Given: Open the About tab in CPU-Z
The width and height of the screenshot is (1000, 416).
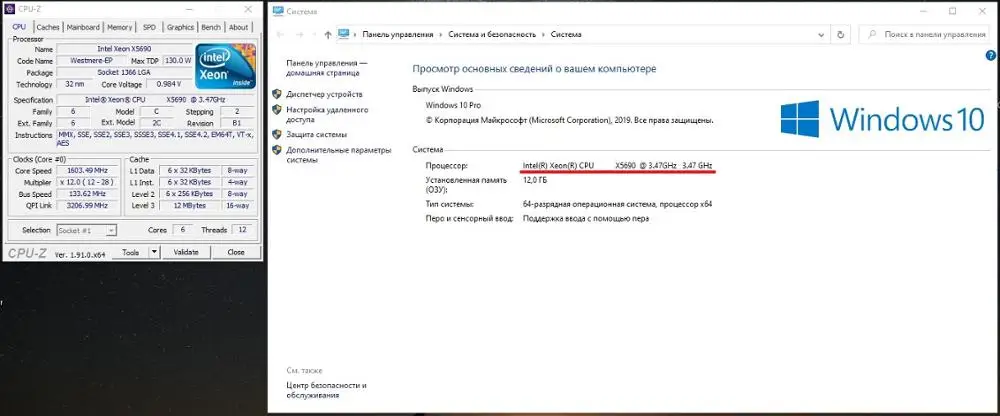Looking at the screenshot, I should click(x=239, y=27).
